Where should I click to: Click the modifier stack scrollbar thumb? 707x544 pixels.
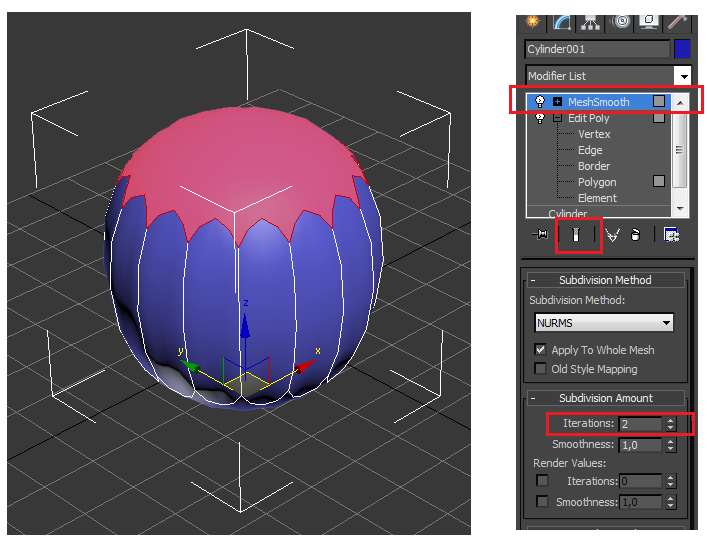[x=679, y=150]
